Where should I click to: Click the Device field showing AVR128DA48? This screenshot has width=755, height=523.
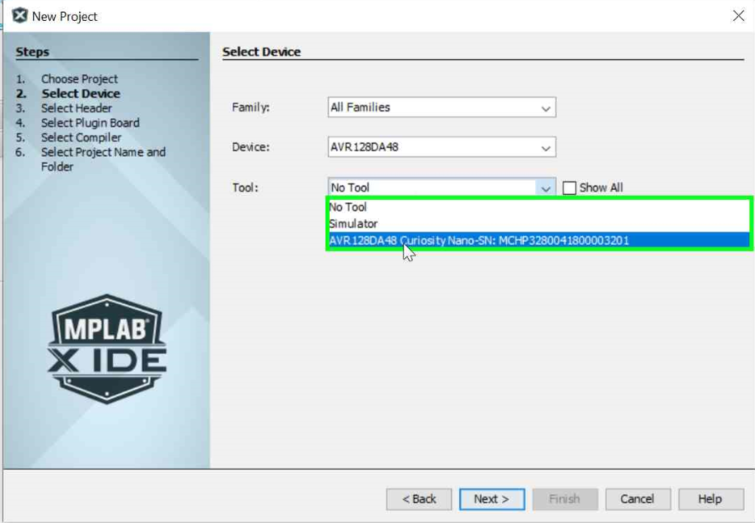tap(430, 148)
